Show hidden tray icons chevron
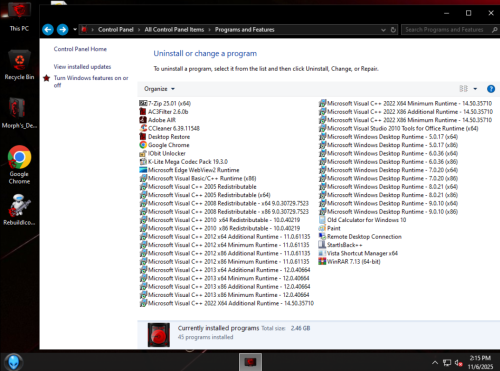500x371 pixels. pos(435,363)
